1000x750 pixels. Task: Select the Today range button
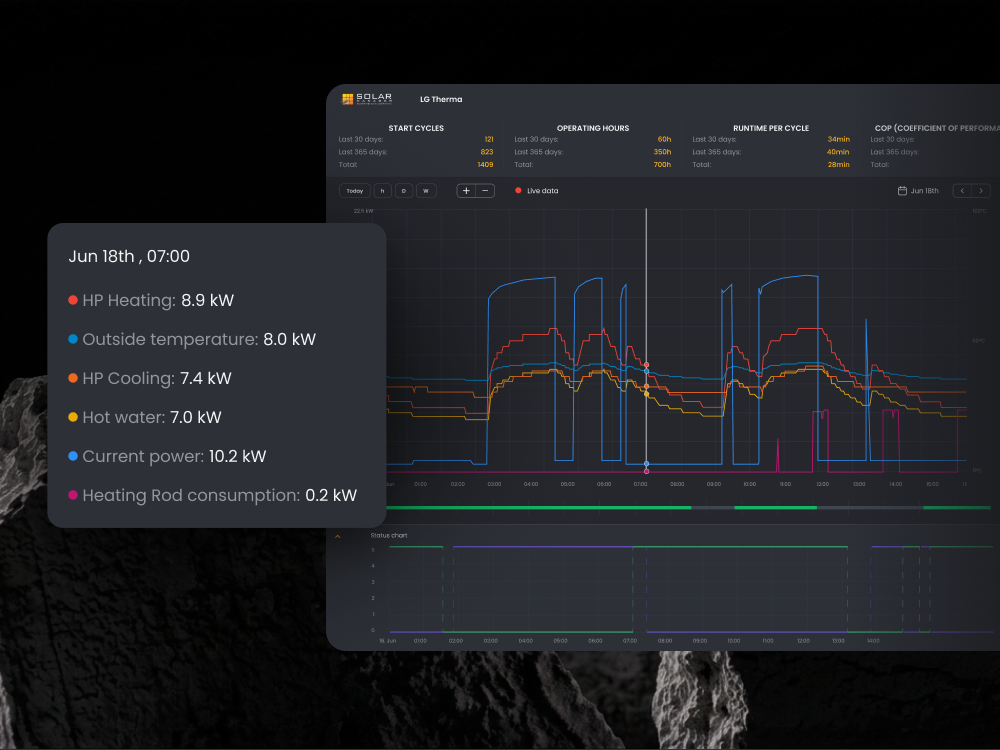click(x=355, y=191)
